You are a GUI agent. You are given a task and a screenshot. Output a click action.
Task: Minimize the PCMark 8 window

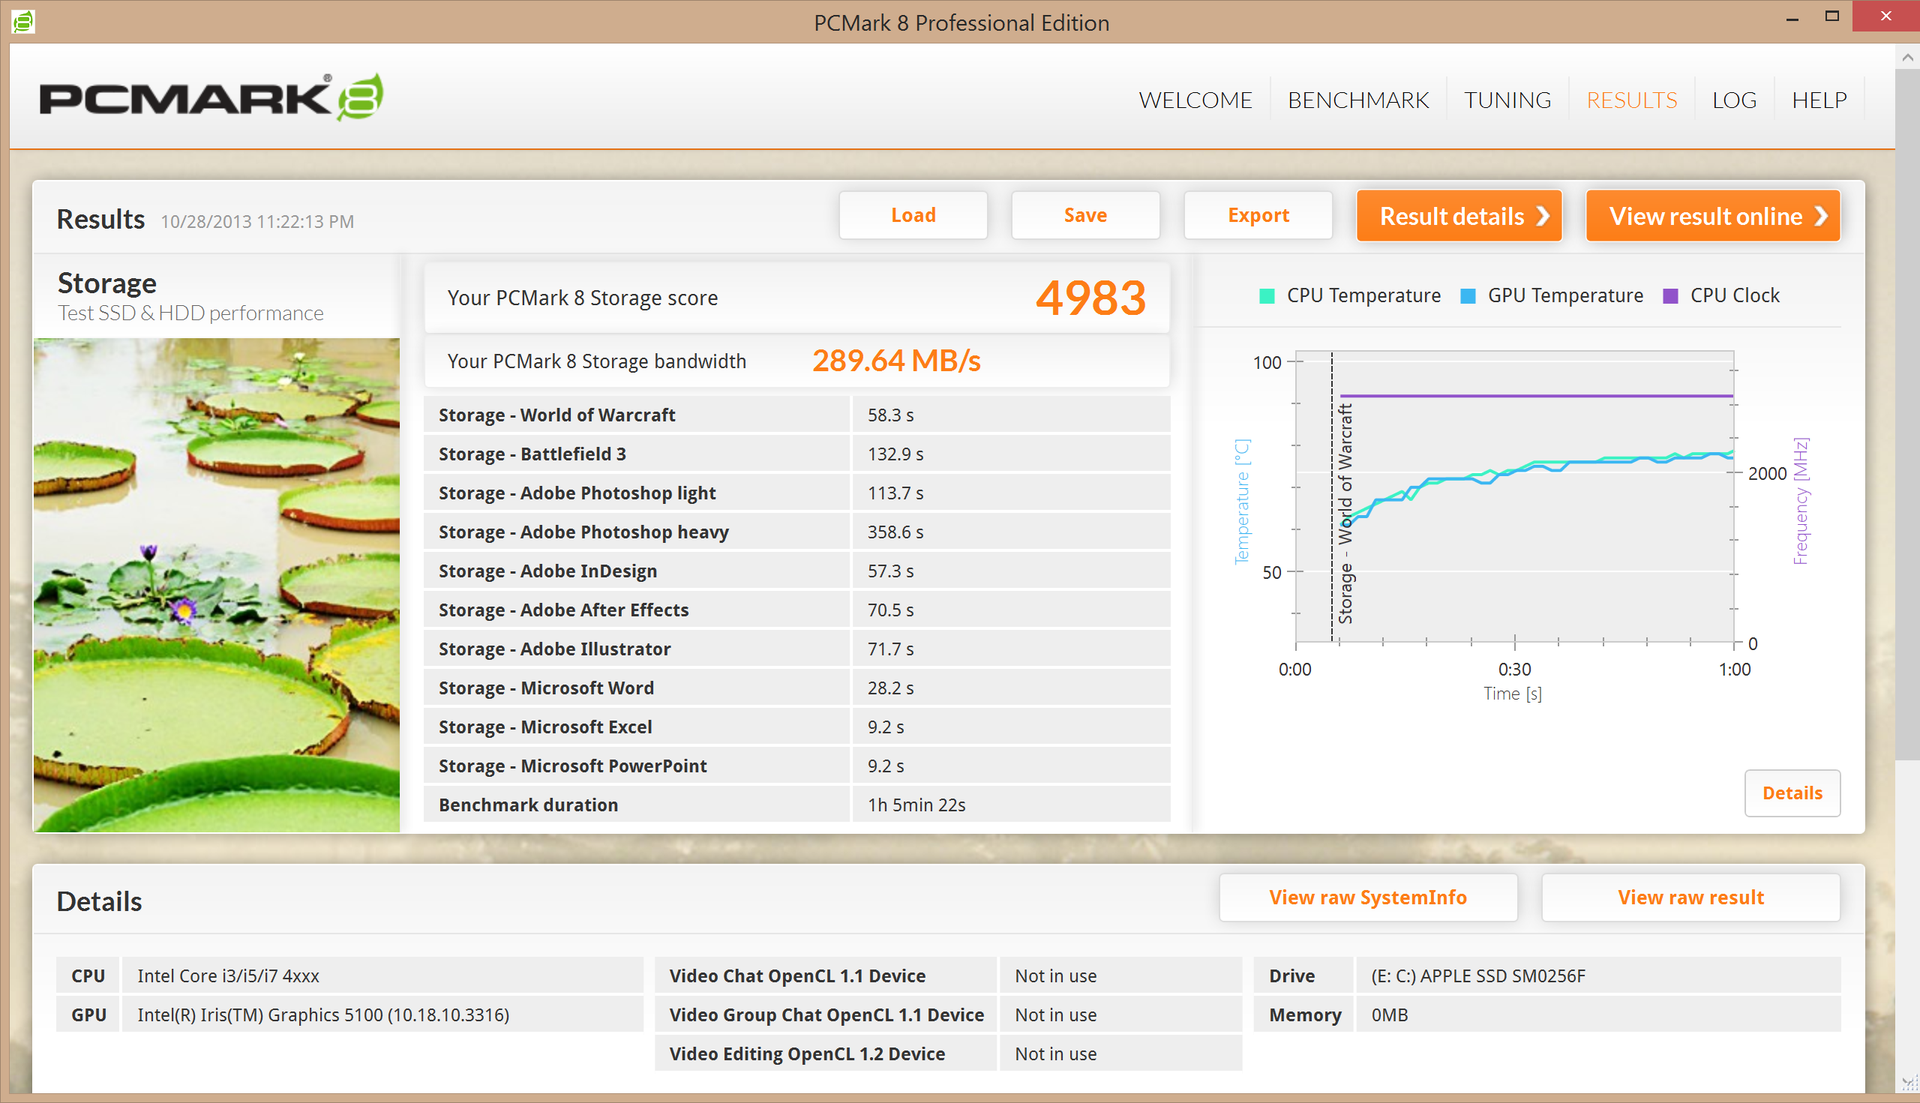click(1793, 18)
